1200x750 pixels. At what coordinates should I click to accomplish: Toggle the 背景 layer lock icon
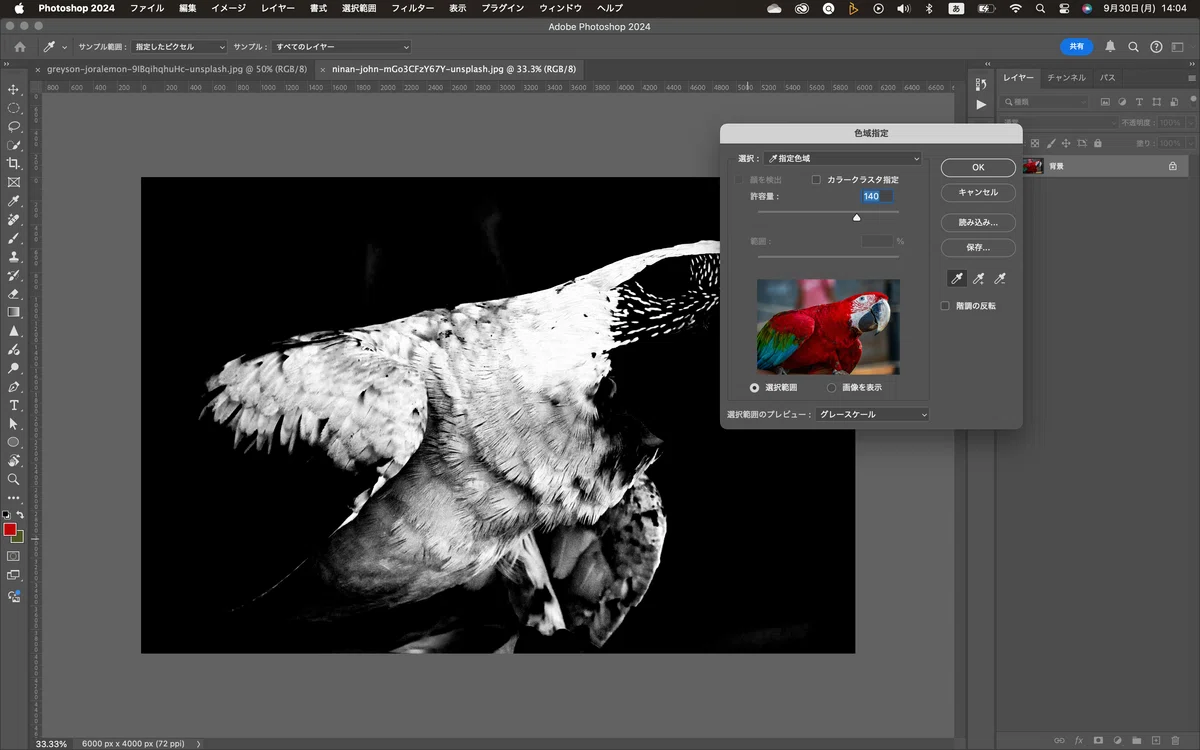click(x=1173, y=167)
